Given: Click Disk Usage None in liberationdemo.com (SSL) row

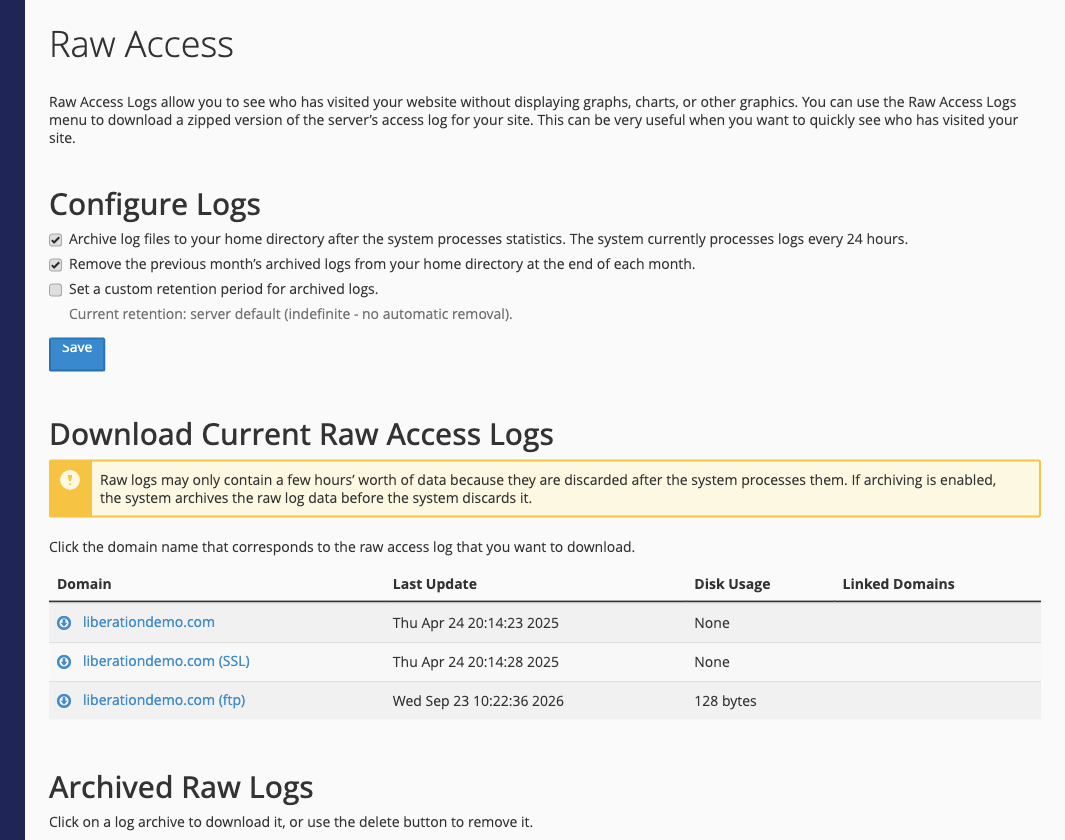Looking at the screenshot, I should pyautogui.click(x=712, y=662).
